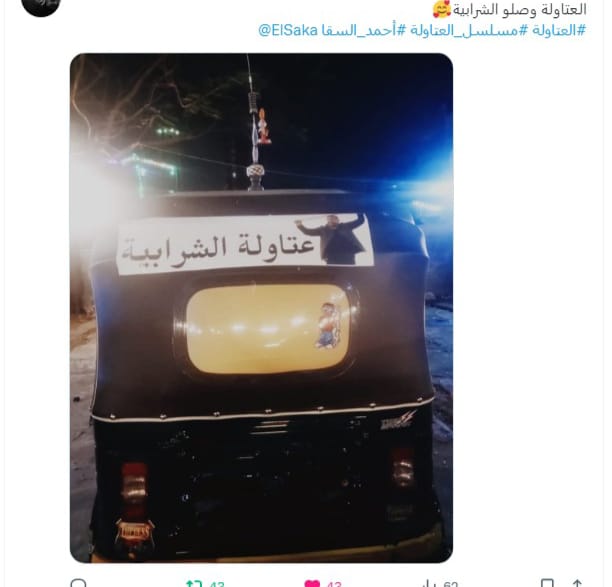Click the smiling hearts emoji in tweet
Screen dimensions: 612x587
[441, 9]
